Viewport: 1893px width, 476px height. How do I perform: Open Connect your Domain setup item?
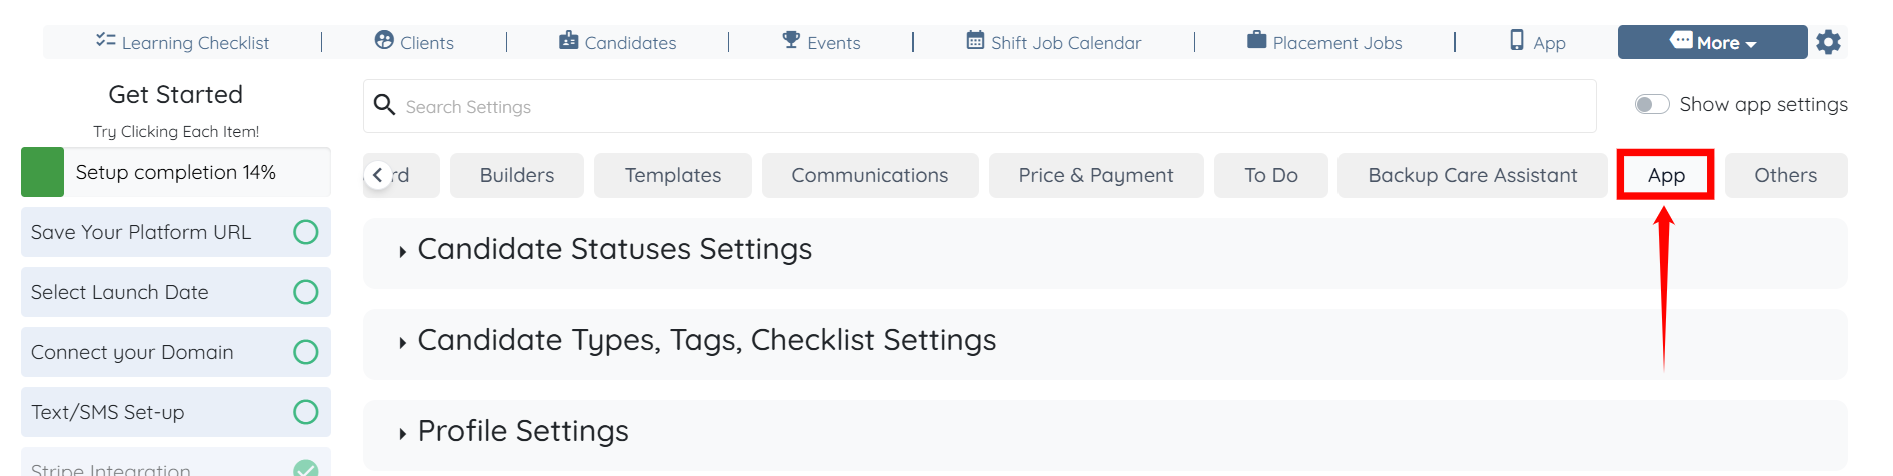pyautogui.click(x=132, y=352)
